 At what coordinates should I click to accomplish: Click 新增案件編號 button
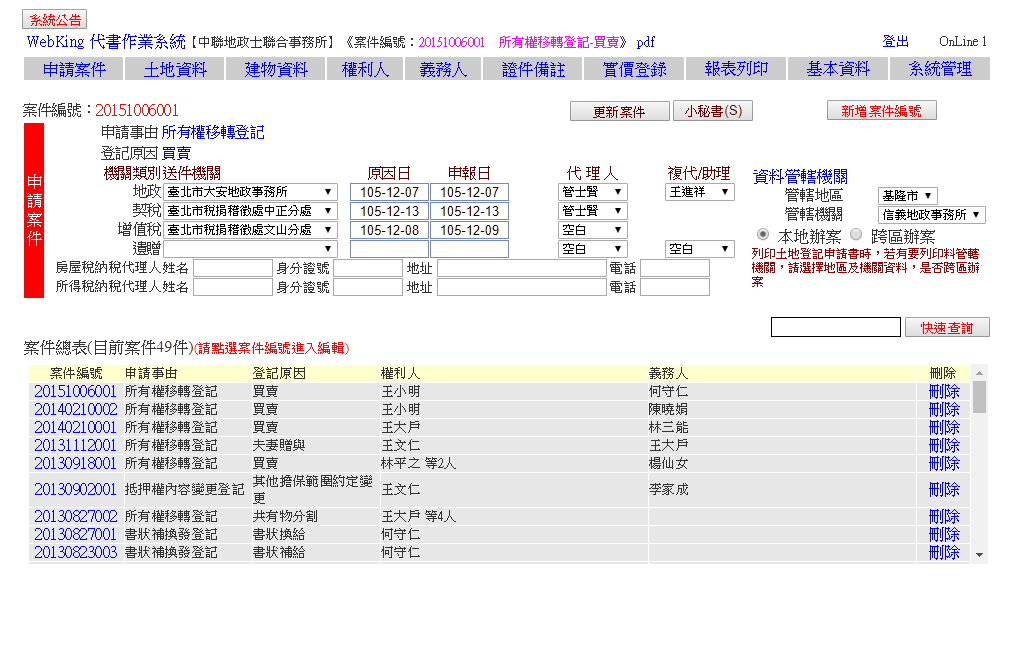tap(881, 111)
